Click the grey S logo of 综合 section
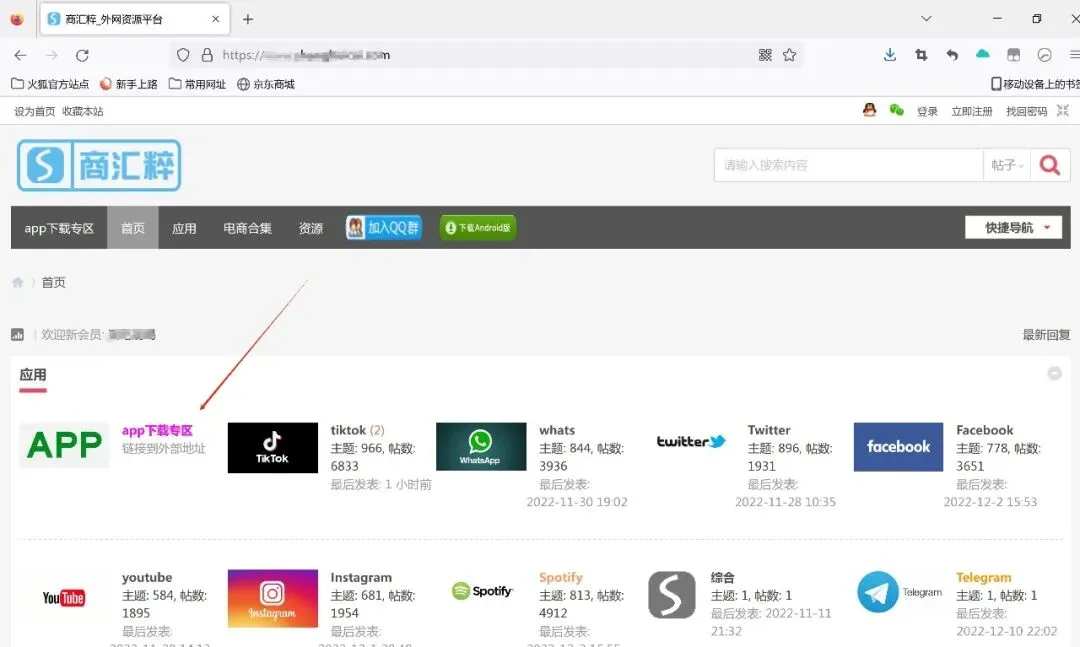This screenshot has width=1080, height=647. 672,595
